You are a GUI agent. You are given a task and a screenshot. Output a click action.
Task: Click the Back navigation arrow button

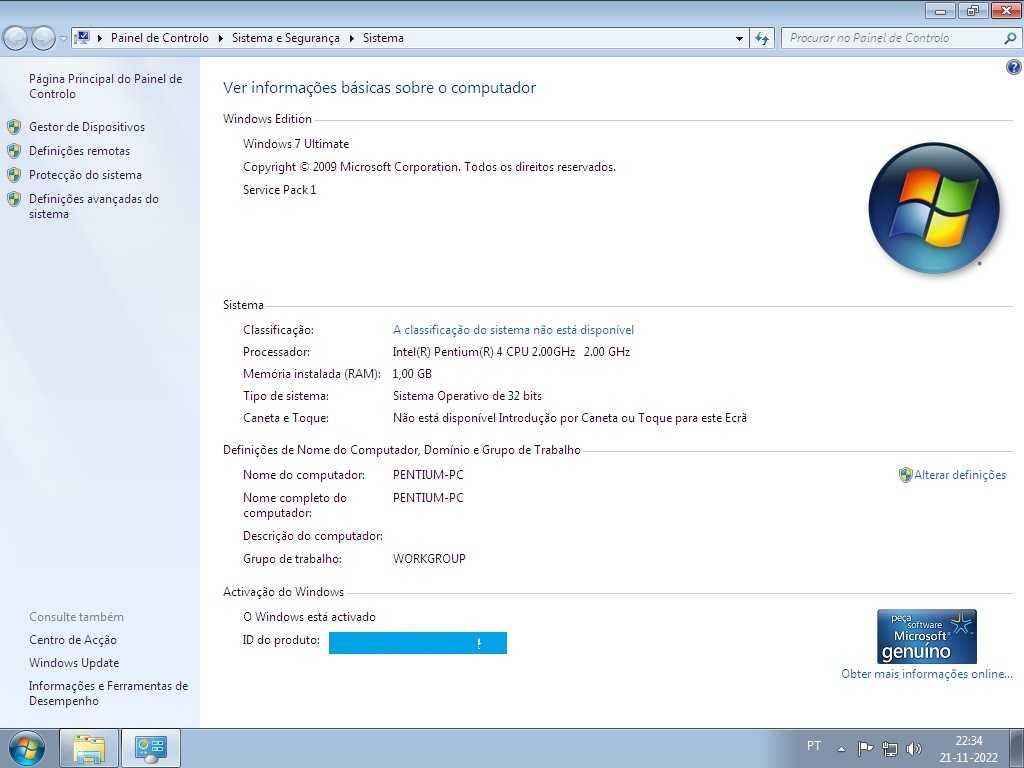[x=16, y=39]
